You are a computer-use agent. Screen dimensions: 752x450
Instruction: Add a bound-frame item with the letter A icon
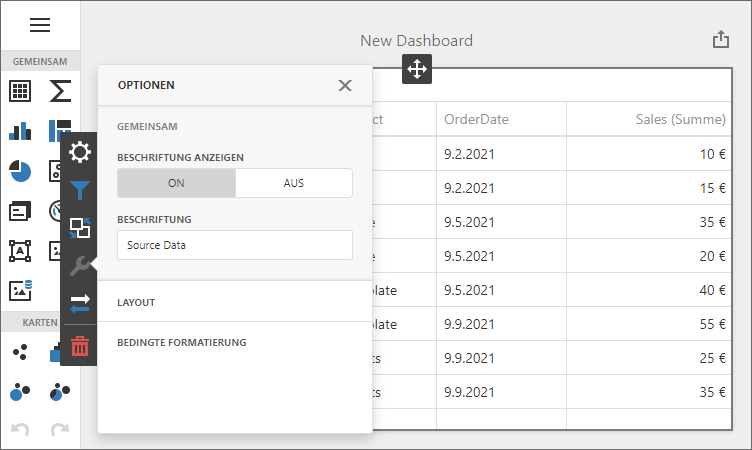coord(20,250)
